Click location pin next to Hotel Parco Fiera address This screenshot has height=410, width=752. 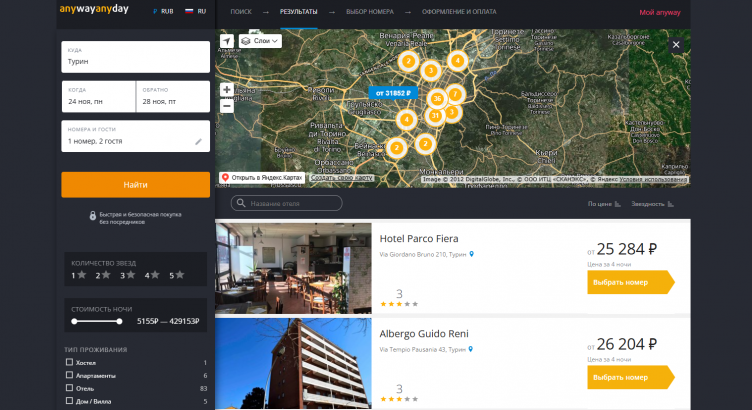pyautogui.click(x=472, y=254)
